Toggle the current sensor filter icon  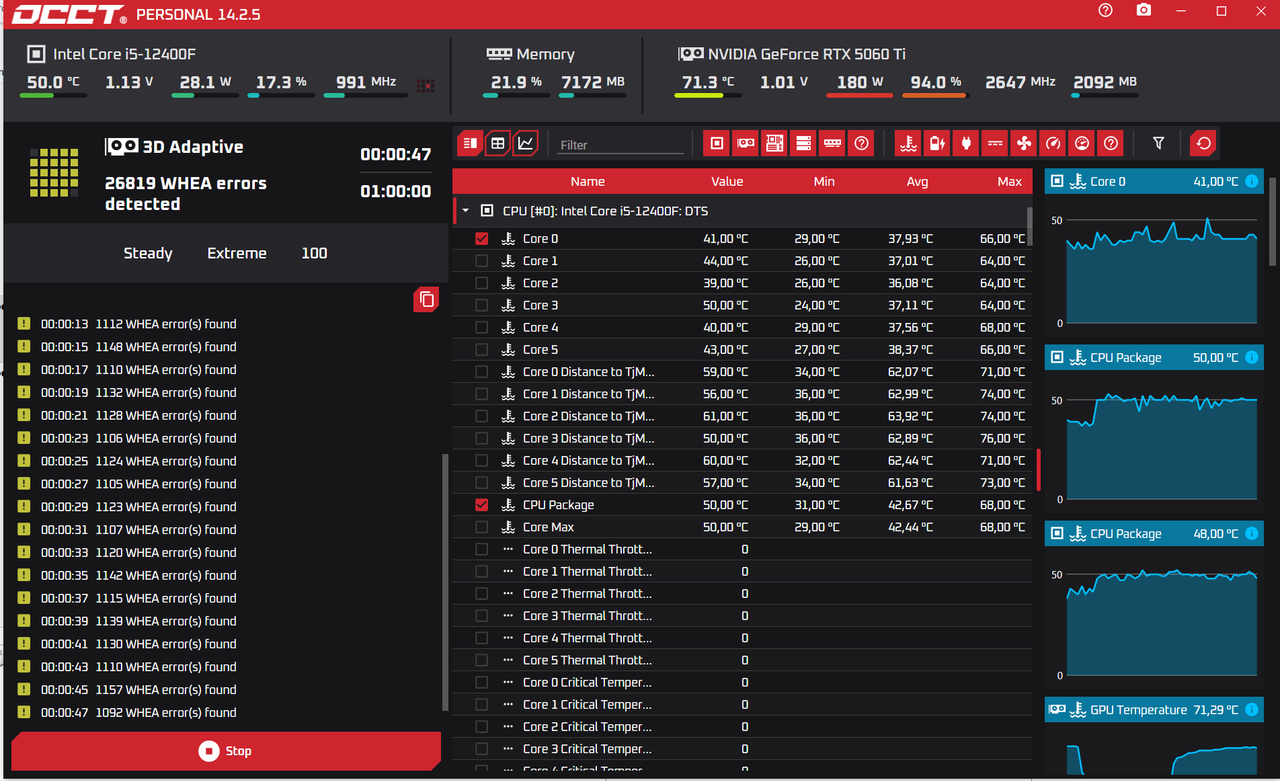pos(995,144)
